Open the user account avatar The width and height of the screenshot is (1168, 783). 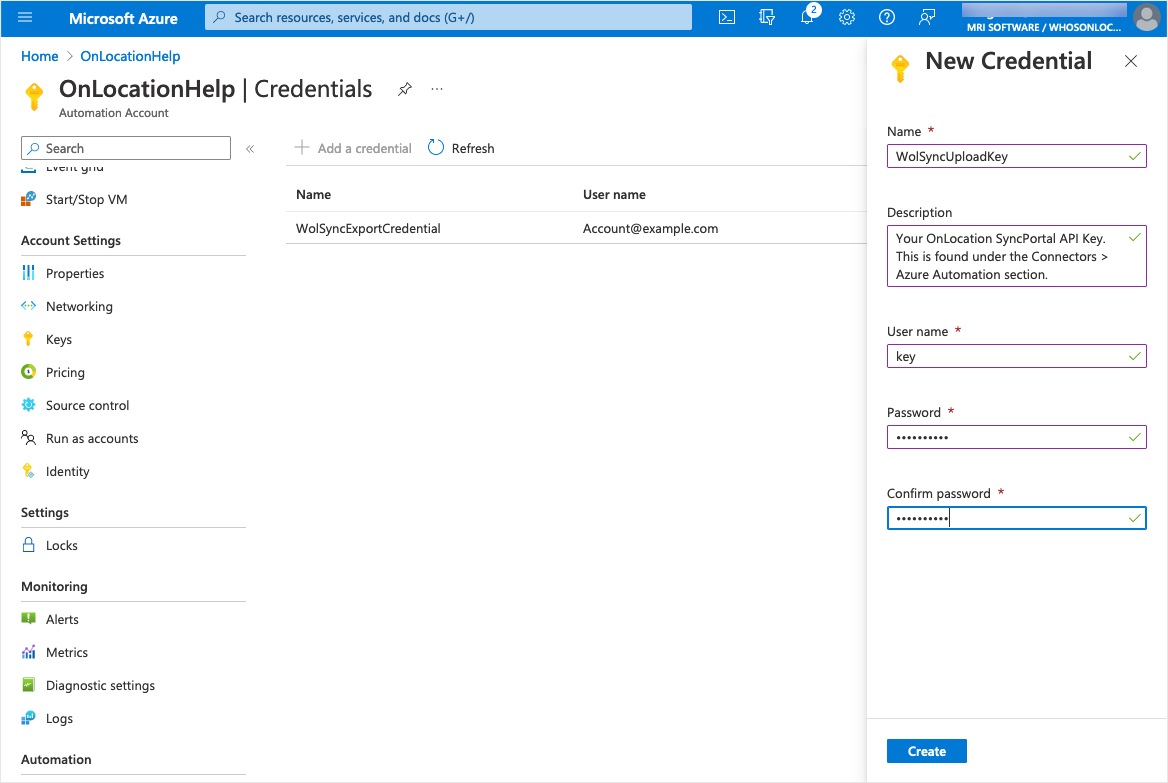[1147, 17]
